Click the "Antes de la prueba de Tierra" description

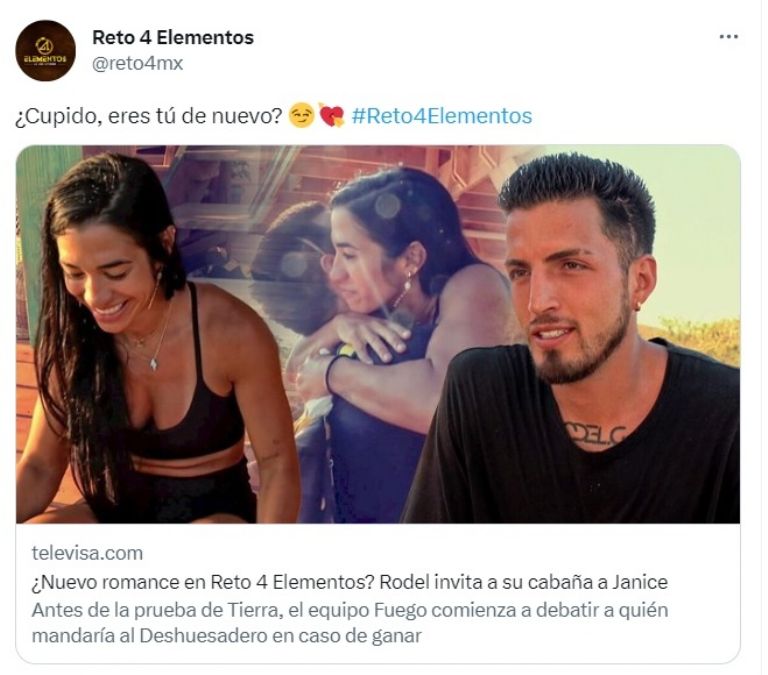coord(350,623)
